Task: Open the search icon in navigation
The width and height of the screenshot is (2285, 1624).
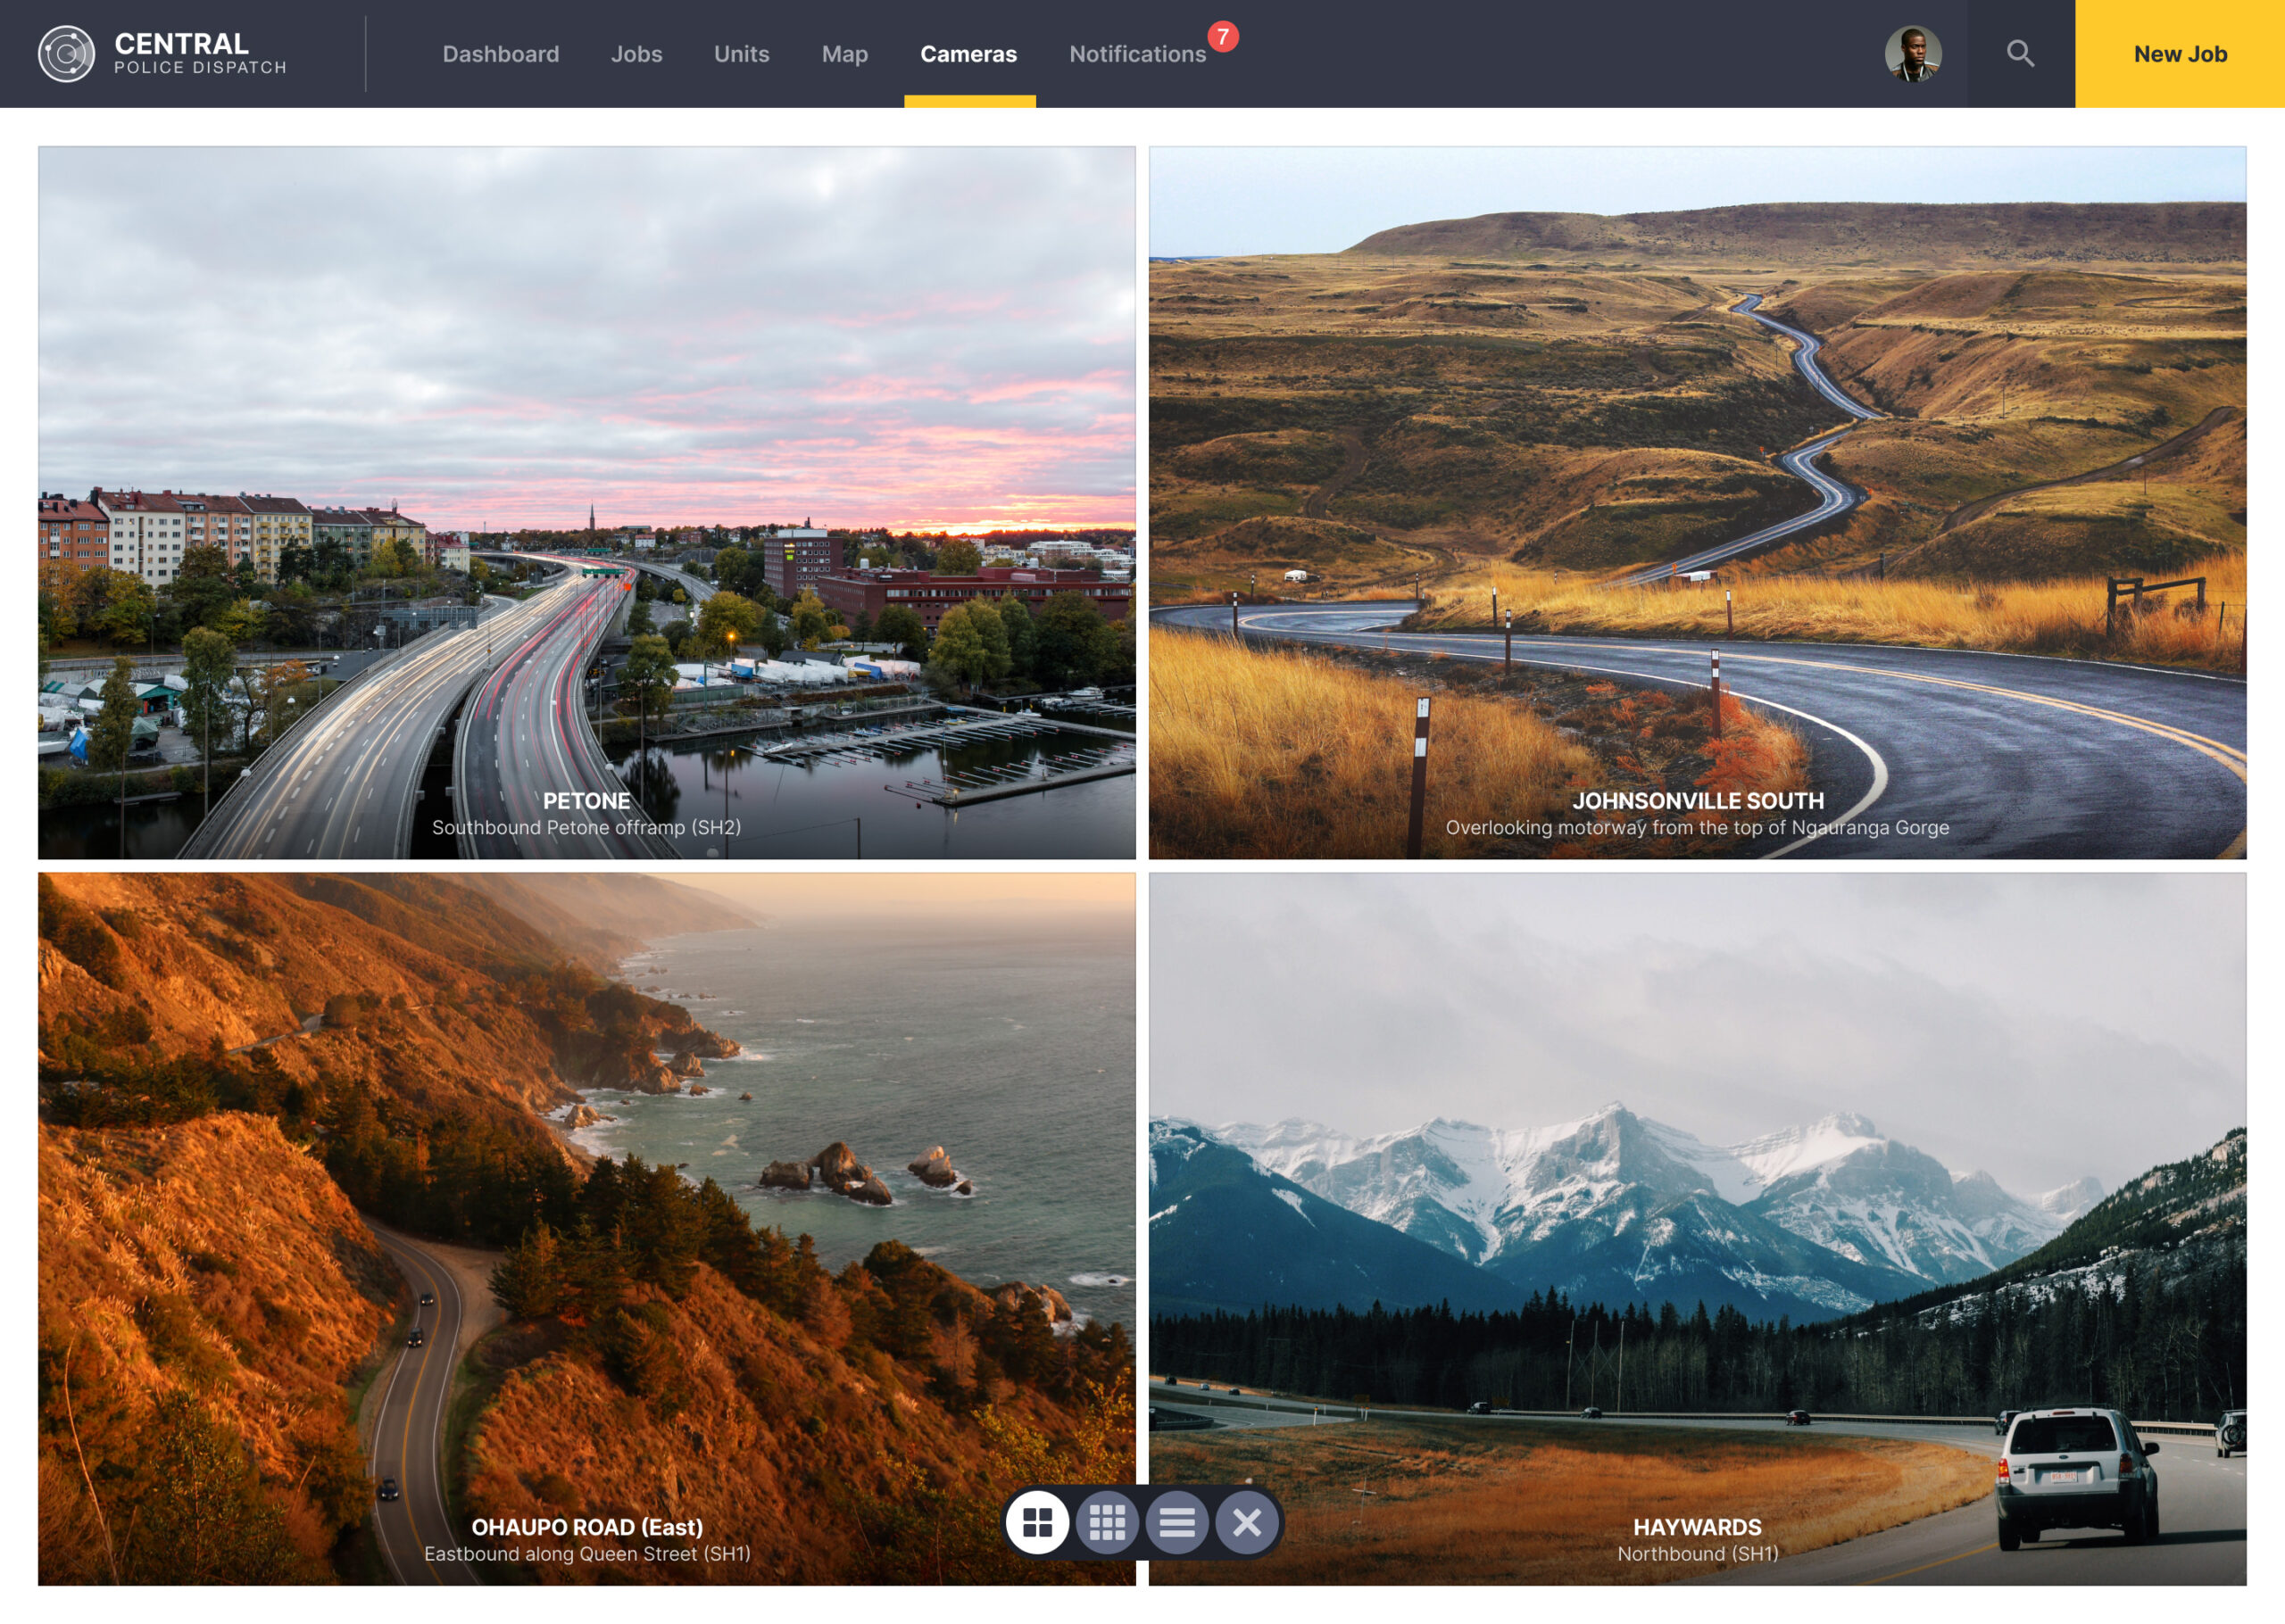Action: point(2022,53)
